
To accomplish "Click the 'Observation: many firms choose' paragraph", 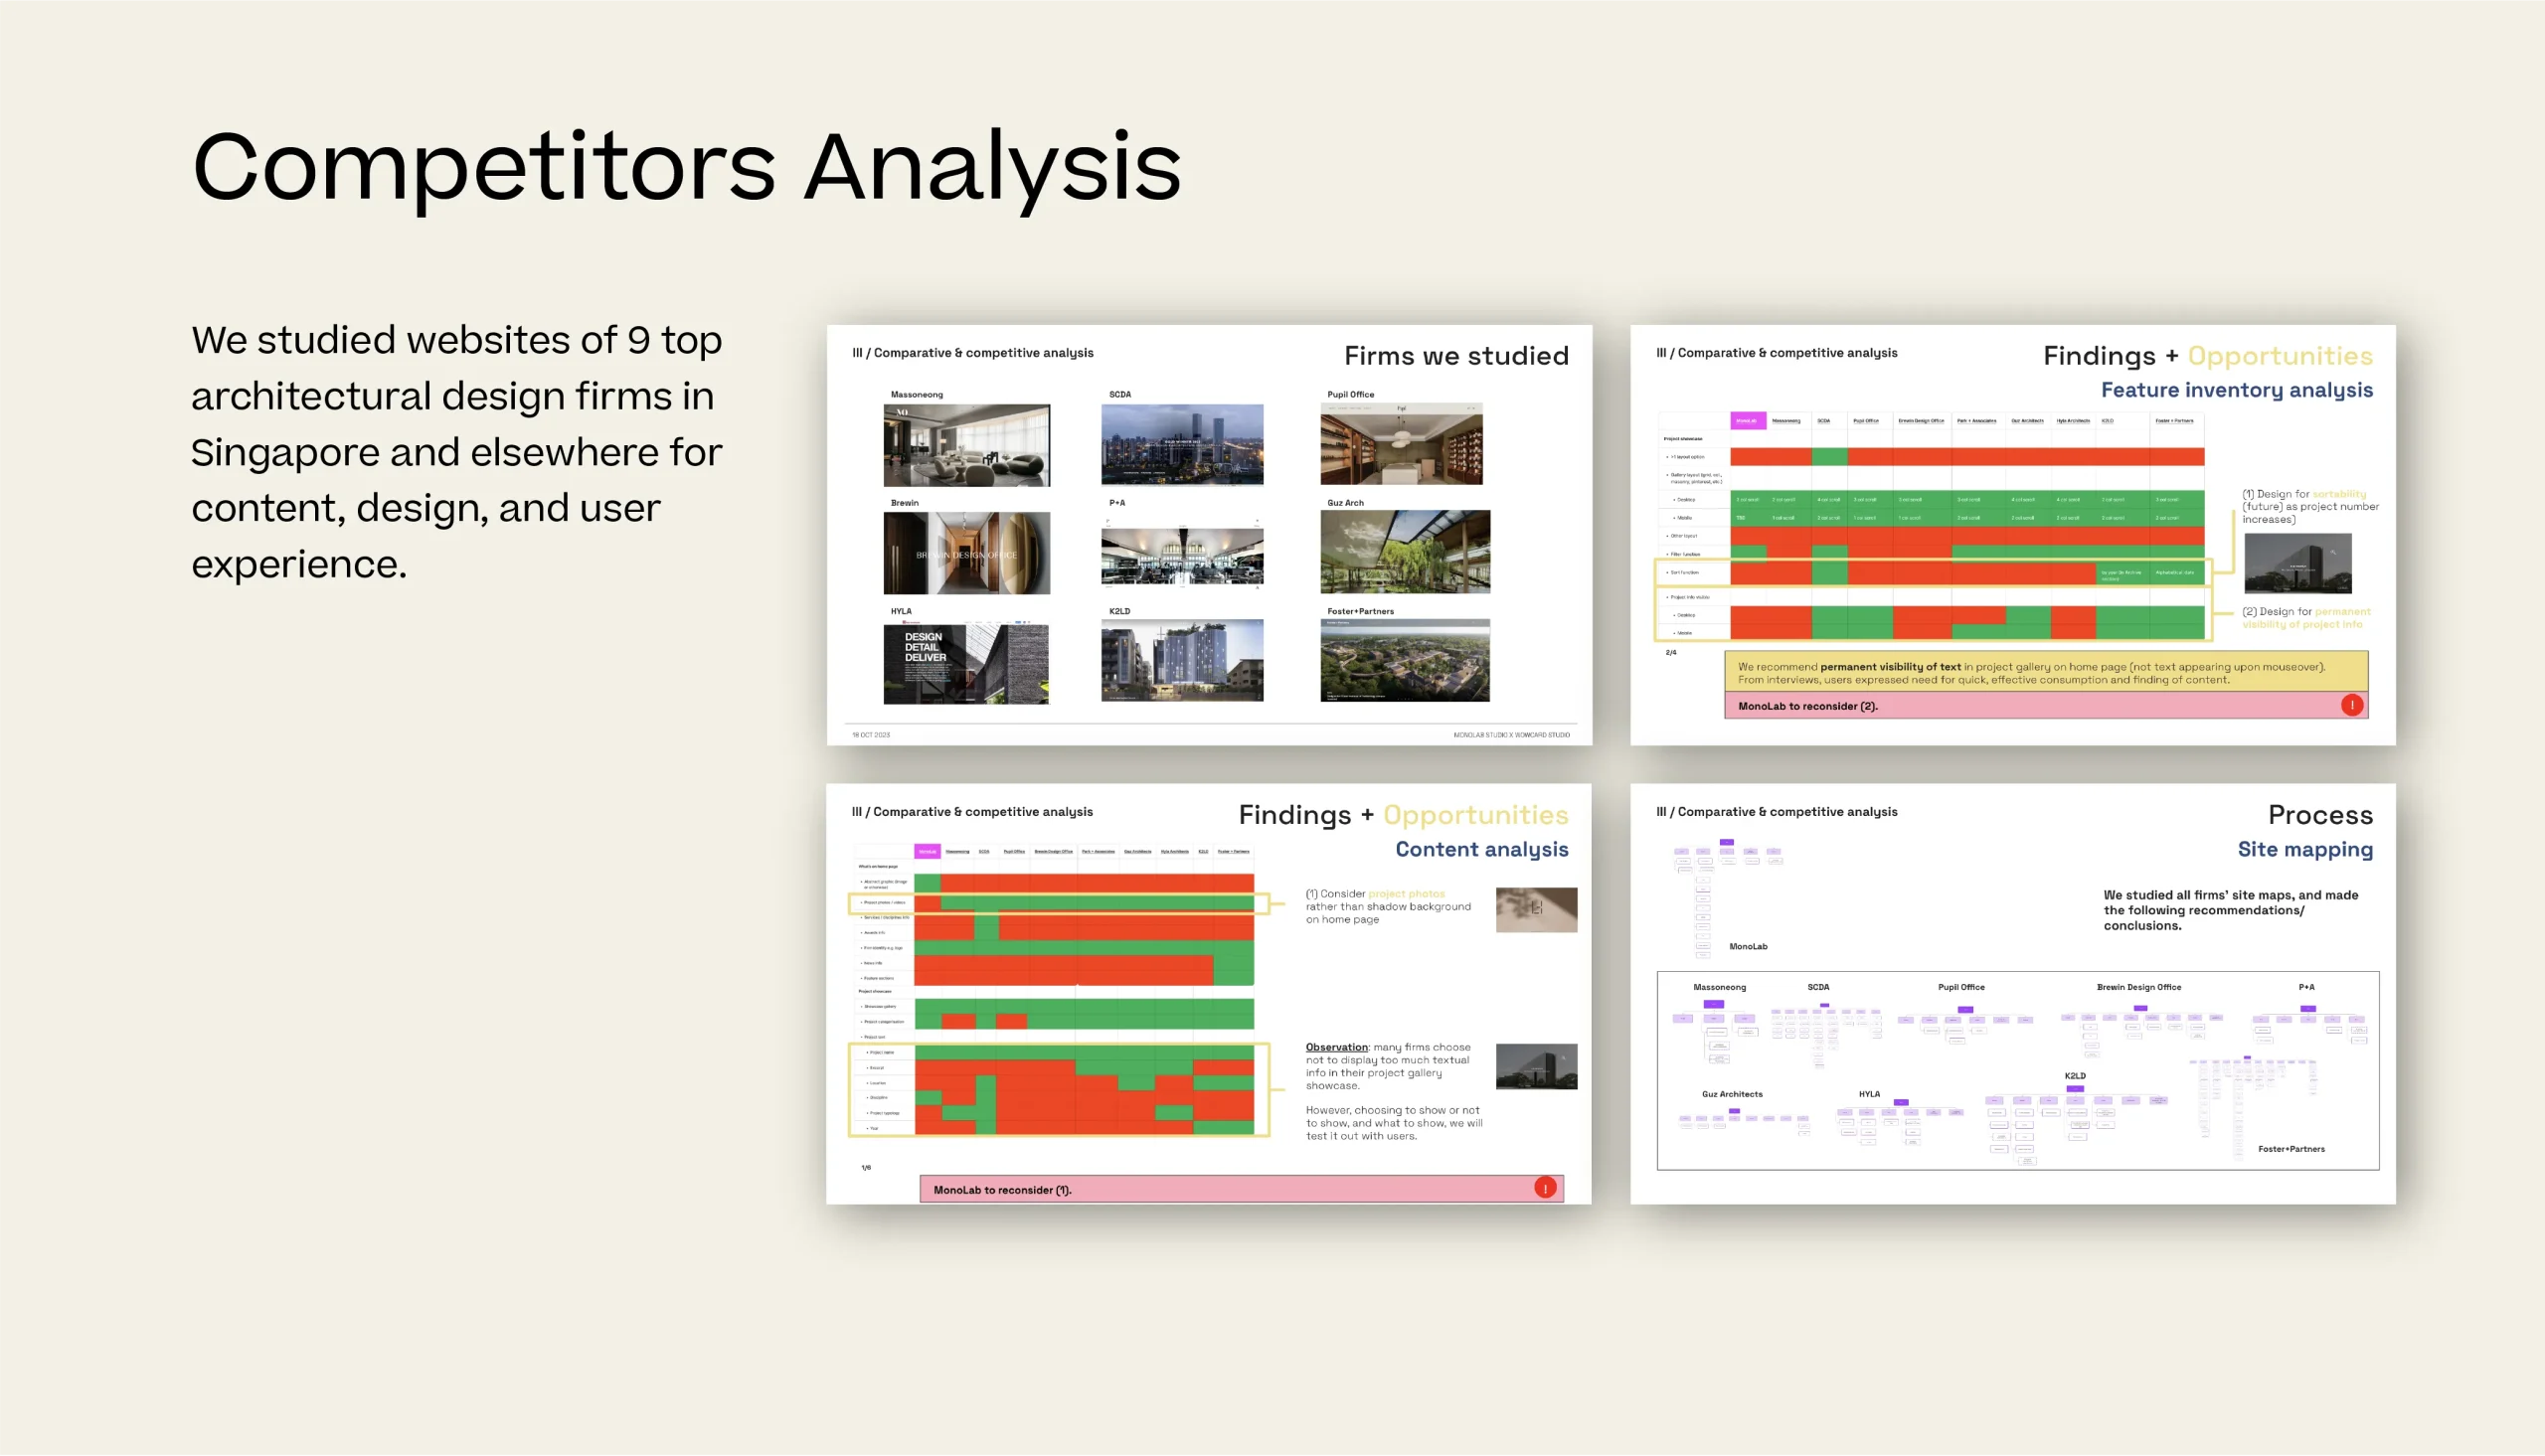I will pos(1387,1066).
